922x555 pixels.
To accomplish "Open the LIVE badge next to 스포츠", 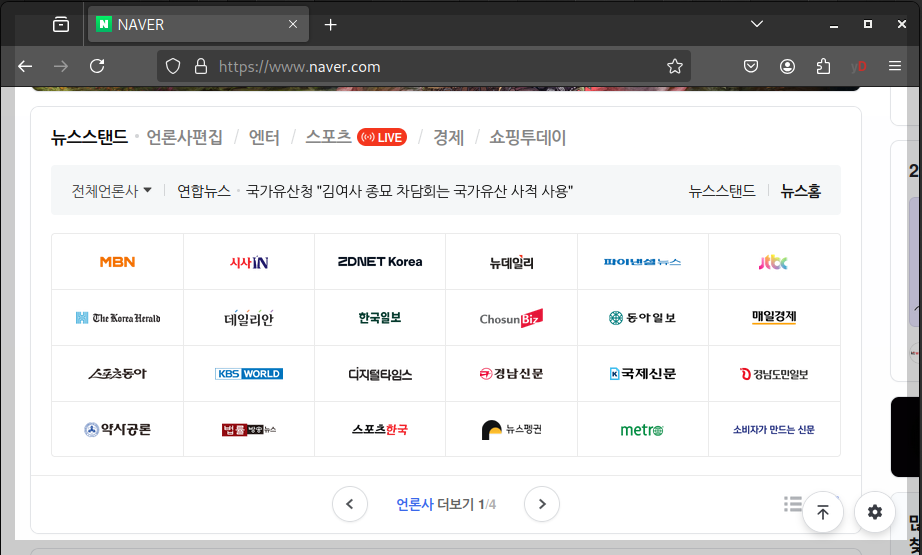I will pyautogui.click(x=382, y=137).
